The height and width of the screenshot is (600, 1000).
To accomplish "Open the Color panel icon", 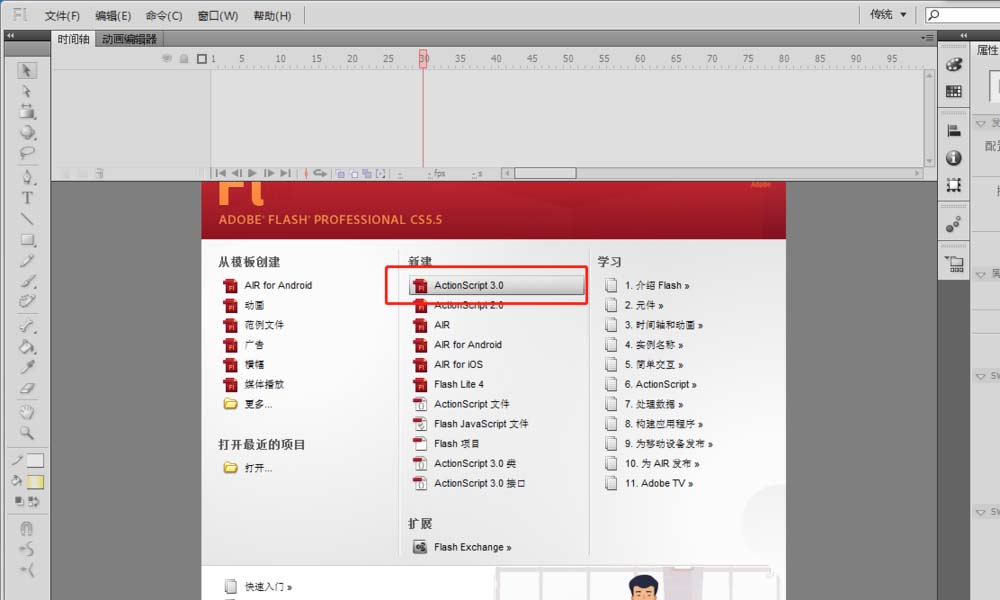I will point(953,64).
